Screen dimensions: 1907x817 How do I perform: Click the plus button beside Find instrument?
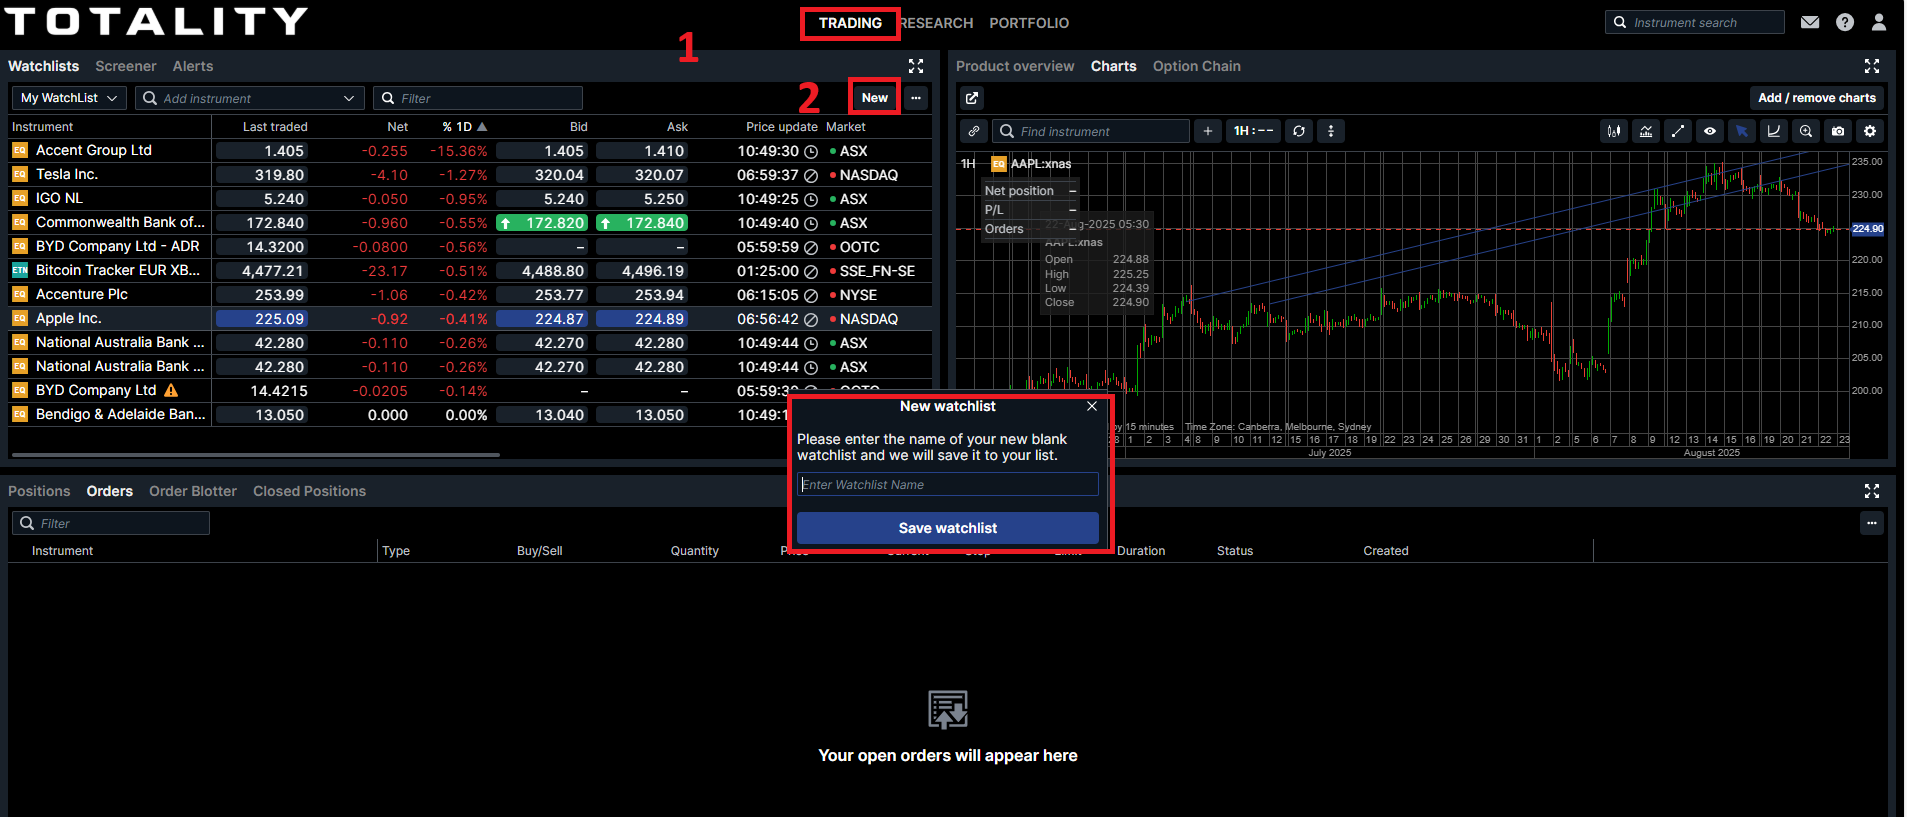(x=1208, y=131)
